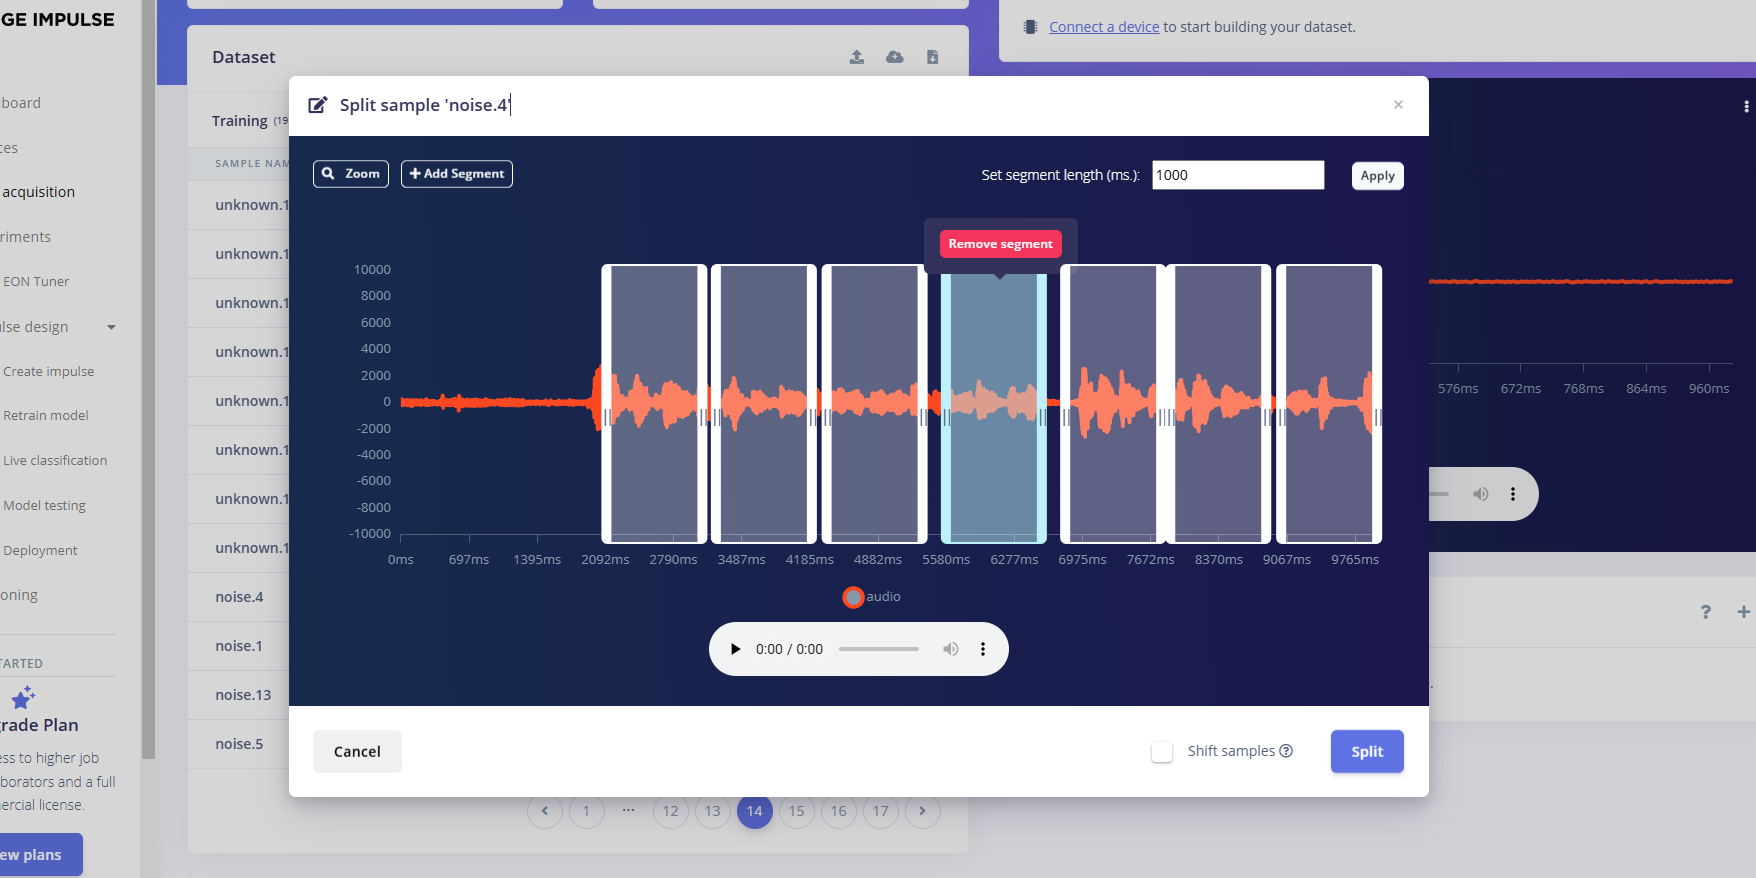Click Add Segment button

click(x=456, y=174)
